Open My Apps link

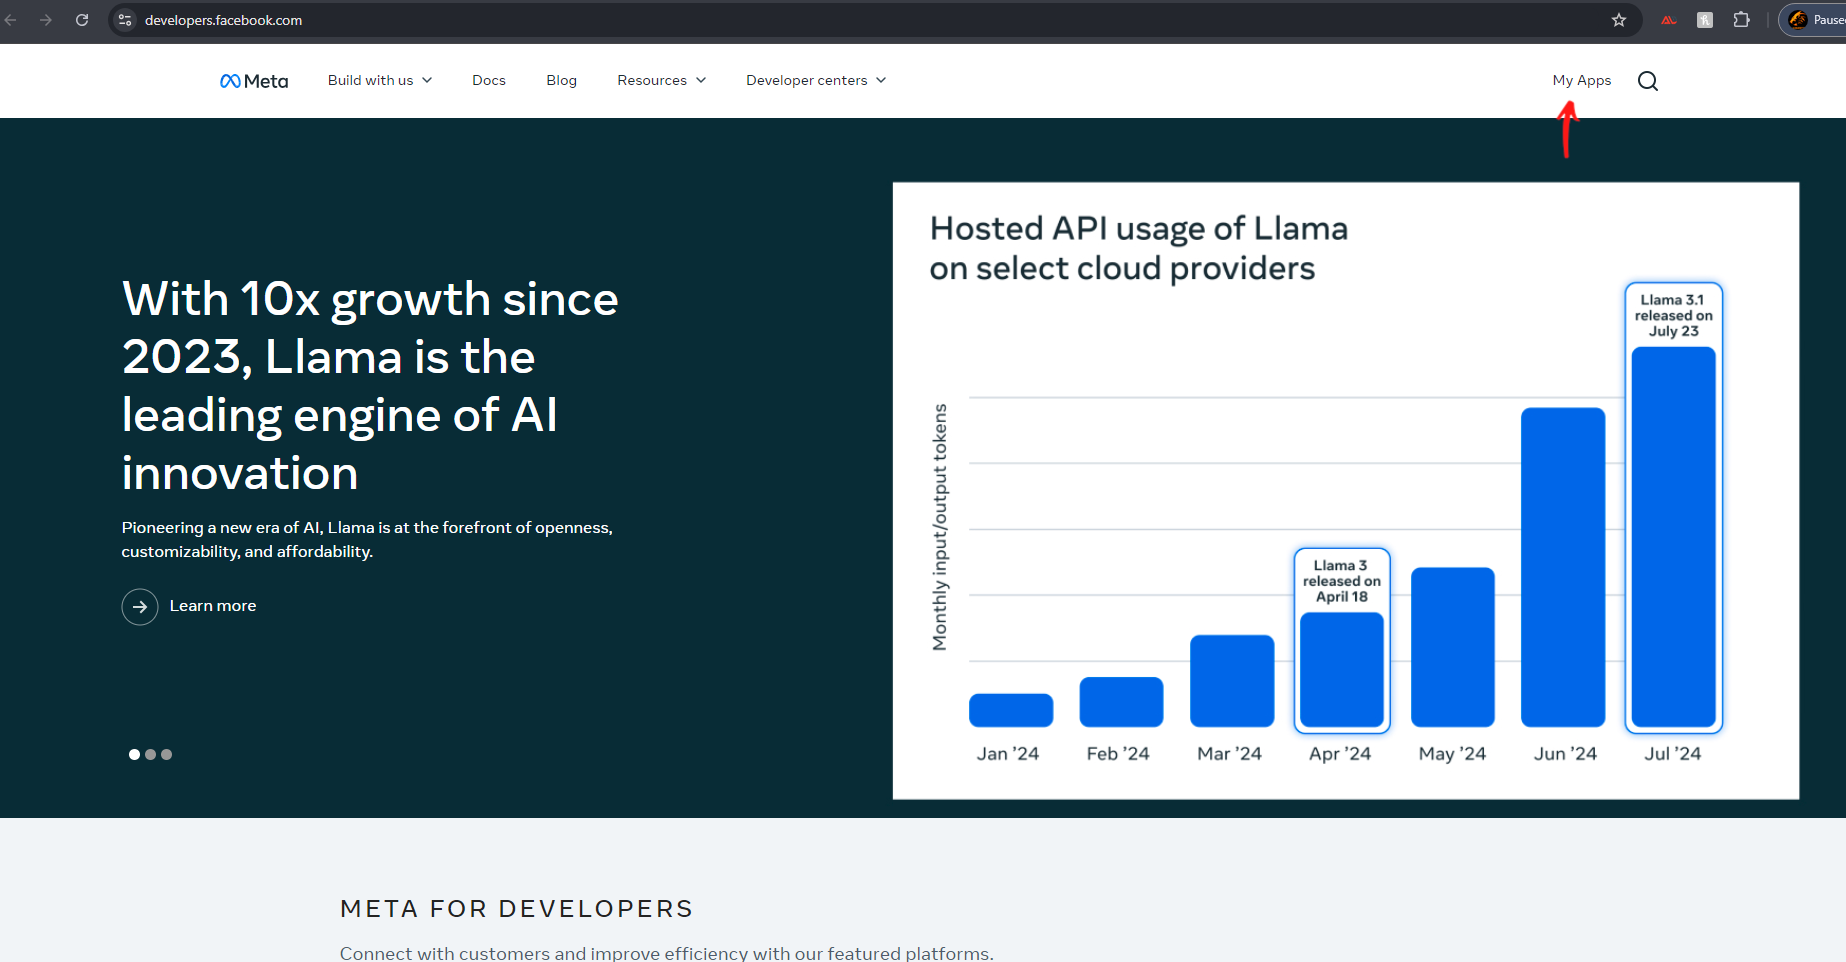coord(1581,80)
